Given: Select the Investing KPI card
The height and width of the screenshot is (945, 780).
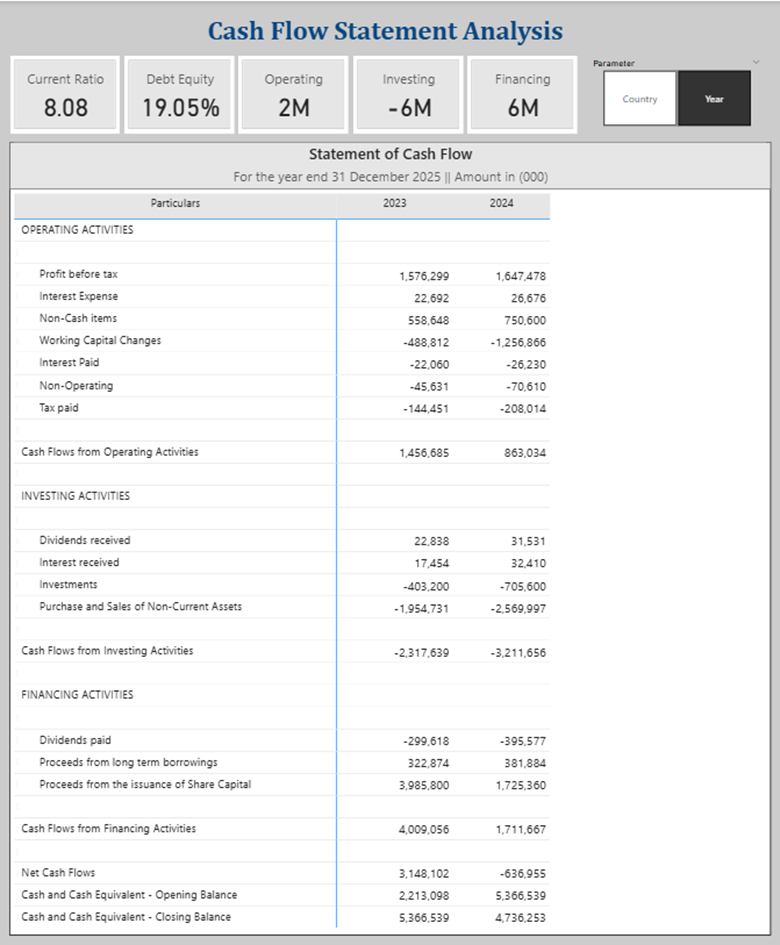Looking at the screenshot, I should tap(409, 94).
